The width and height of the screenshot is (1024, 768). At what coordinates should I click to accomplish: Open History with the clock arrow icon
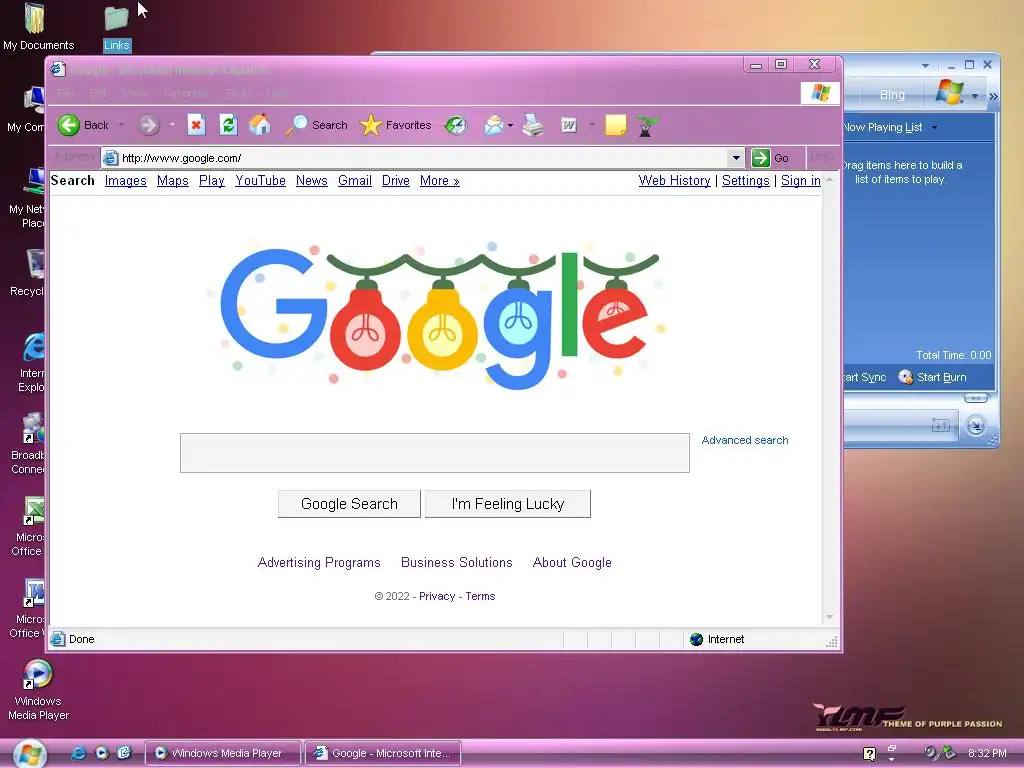(456, 125)
